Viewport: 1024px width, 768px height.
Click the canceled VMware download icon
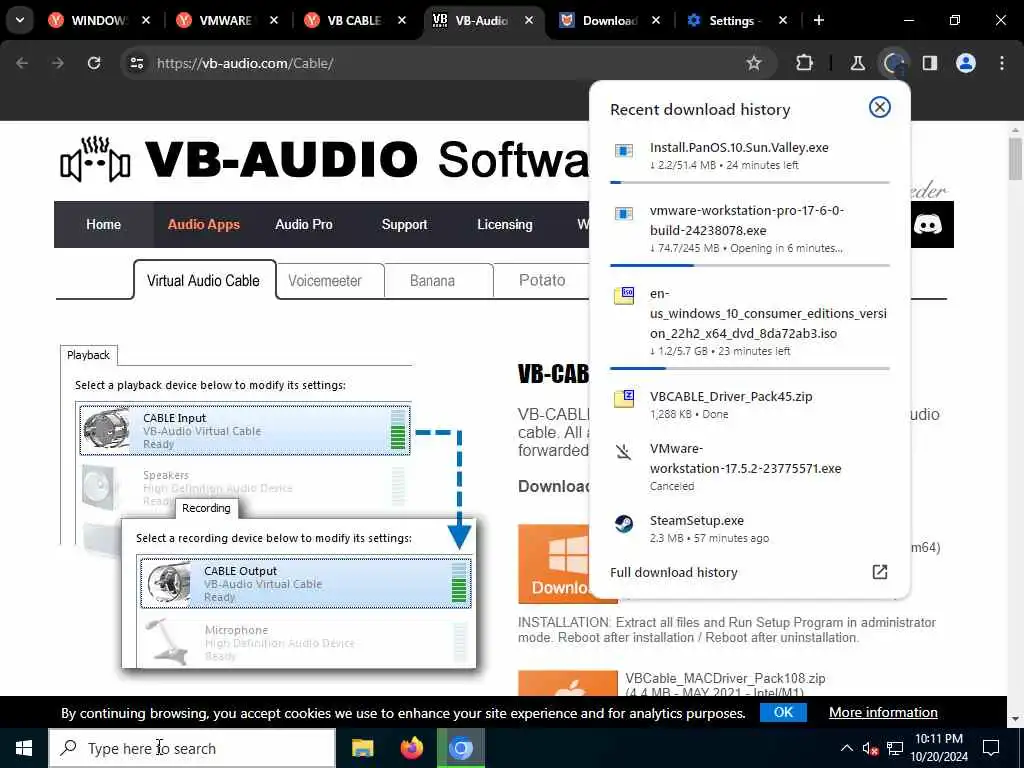624,451
